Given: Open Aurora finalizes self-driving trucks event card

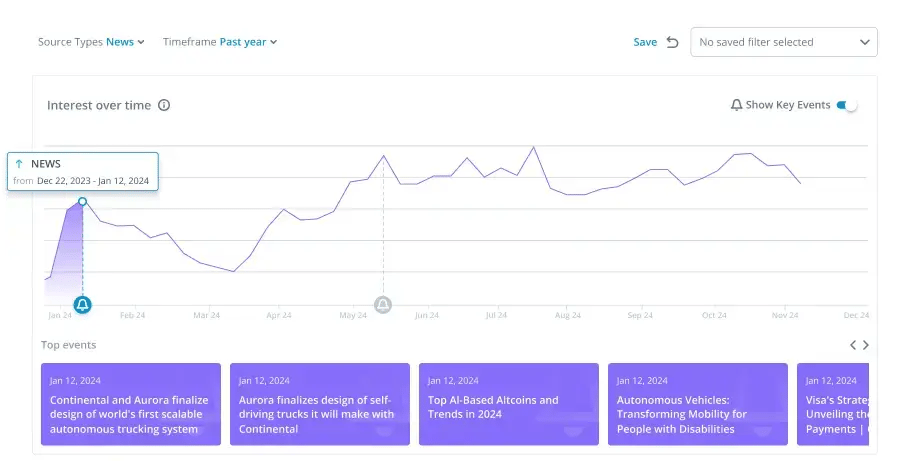Looking at the screenshot, I should point(320,404).
